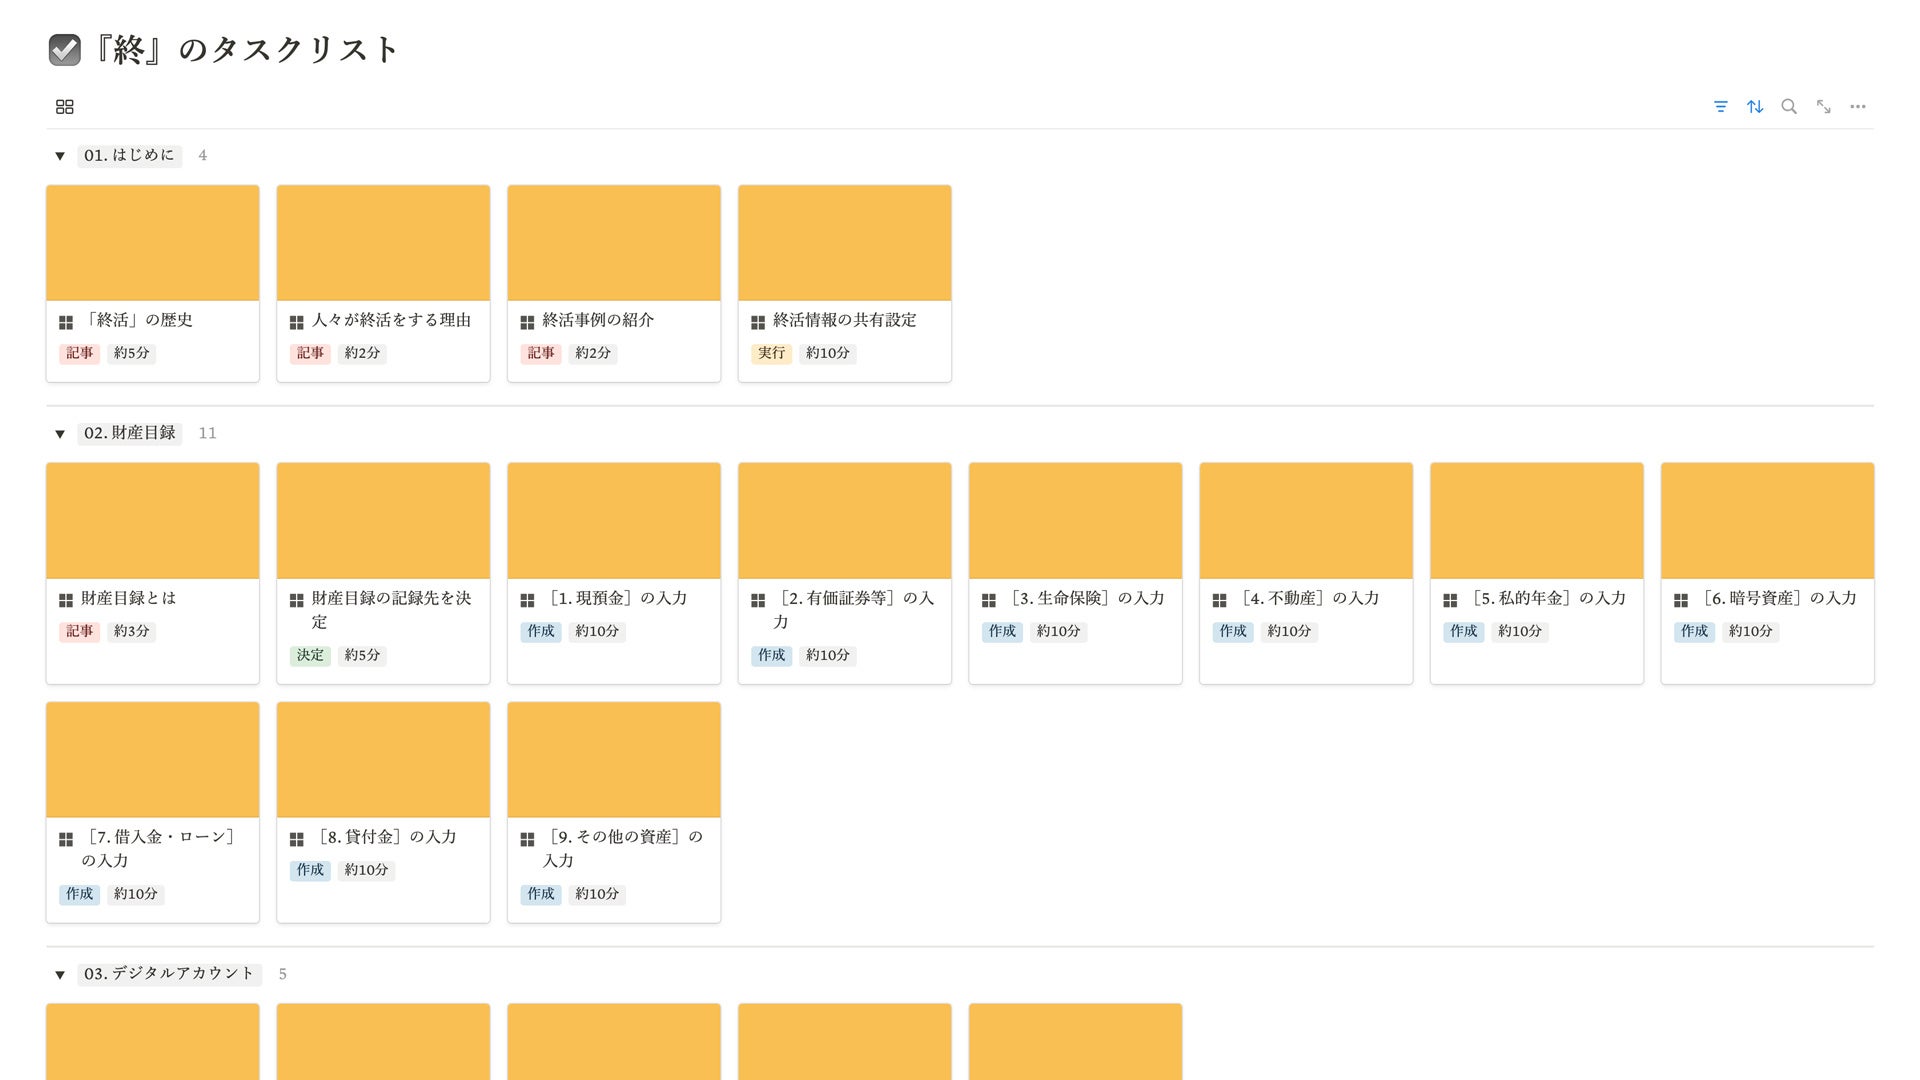The image size is (1920, 1080).
Task: Collapse the 03. デジタルアカウント group
Action: [60, 975]
